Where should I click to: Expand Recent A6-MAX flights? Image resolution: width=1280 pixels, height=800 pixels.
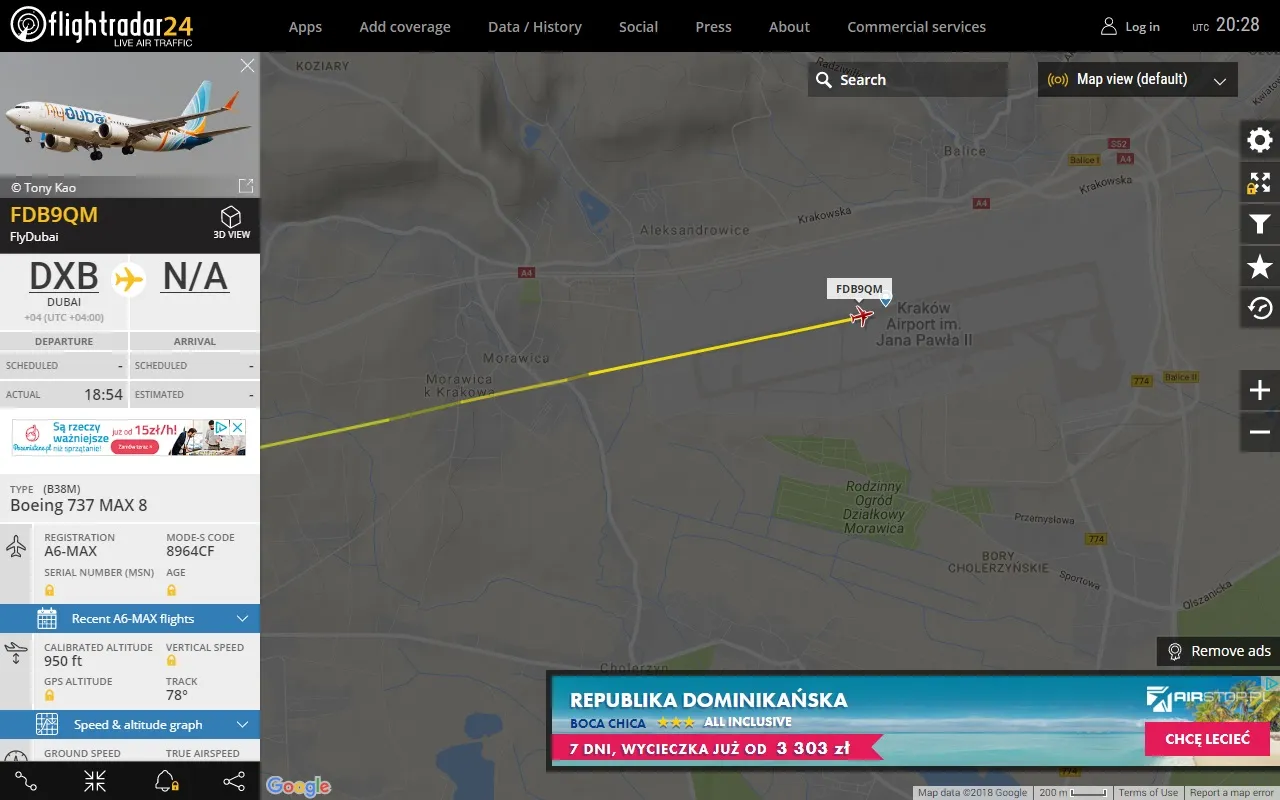point(130,618)
